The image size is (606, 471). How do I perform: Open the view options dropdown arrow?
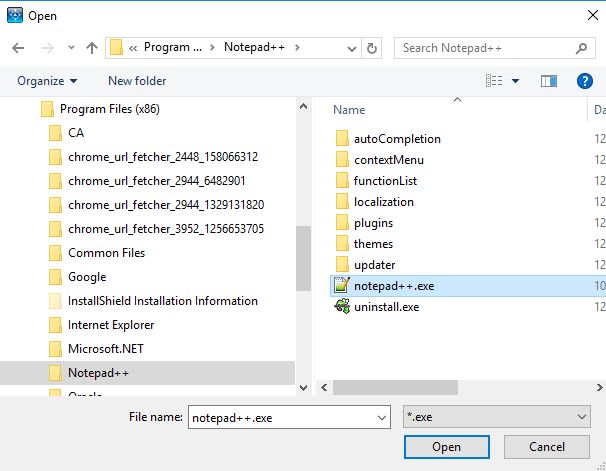[x=516, y=81]
